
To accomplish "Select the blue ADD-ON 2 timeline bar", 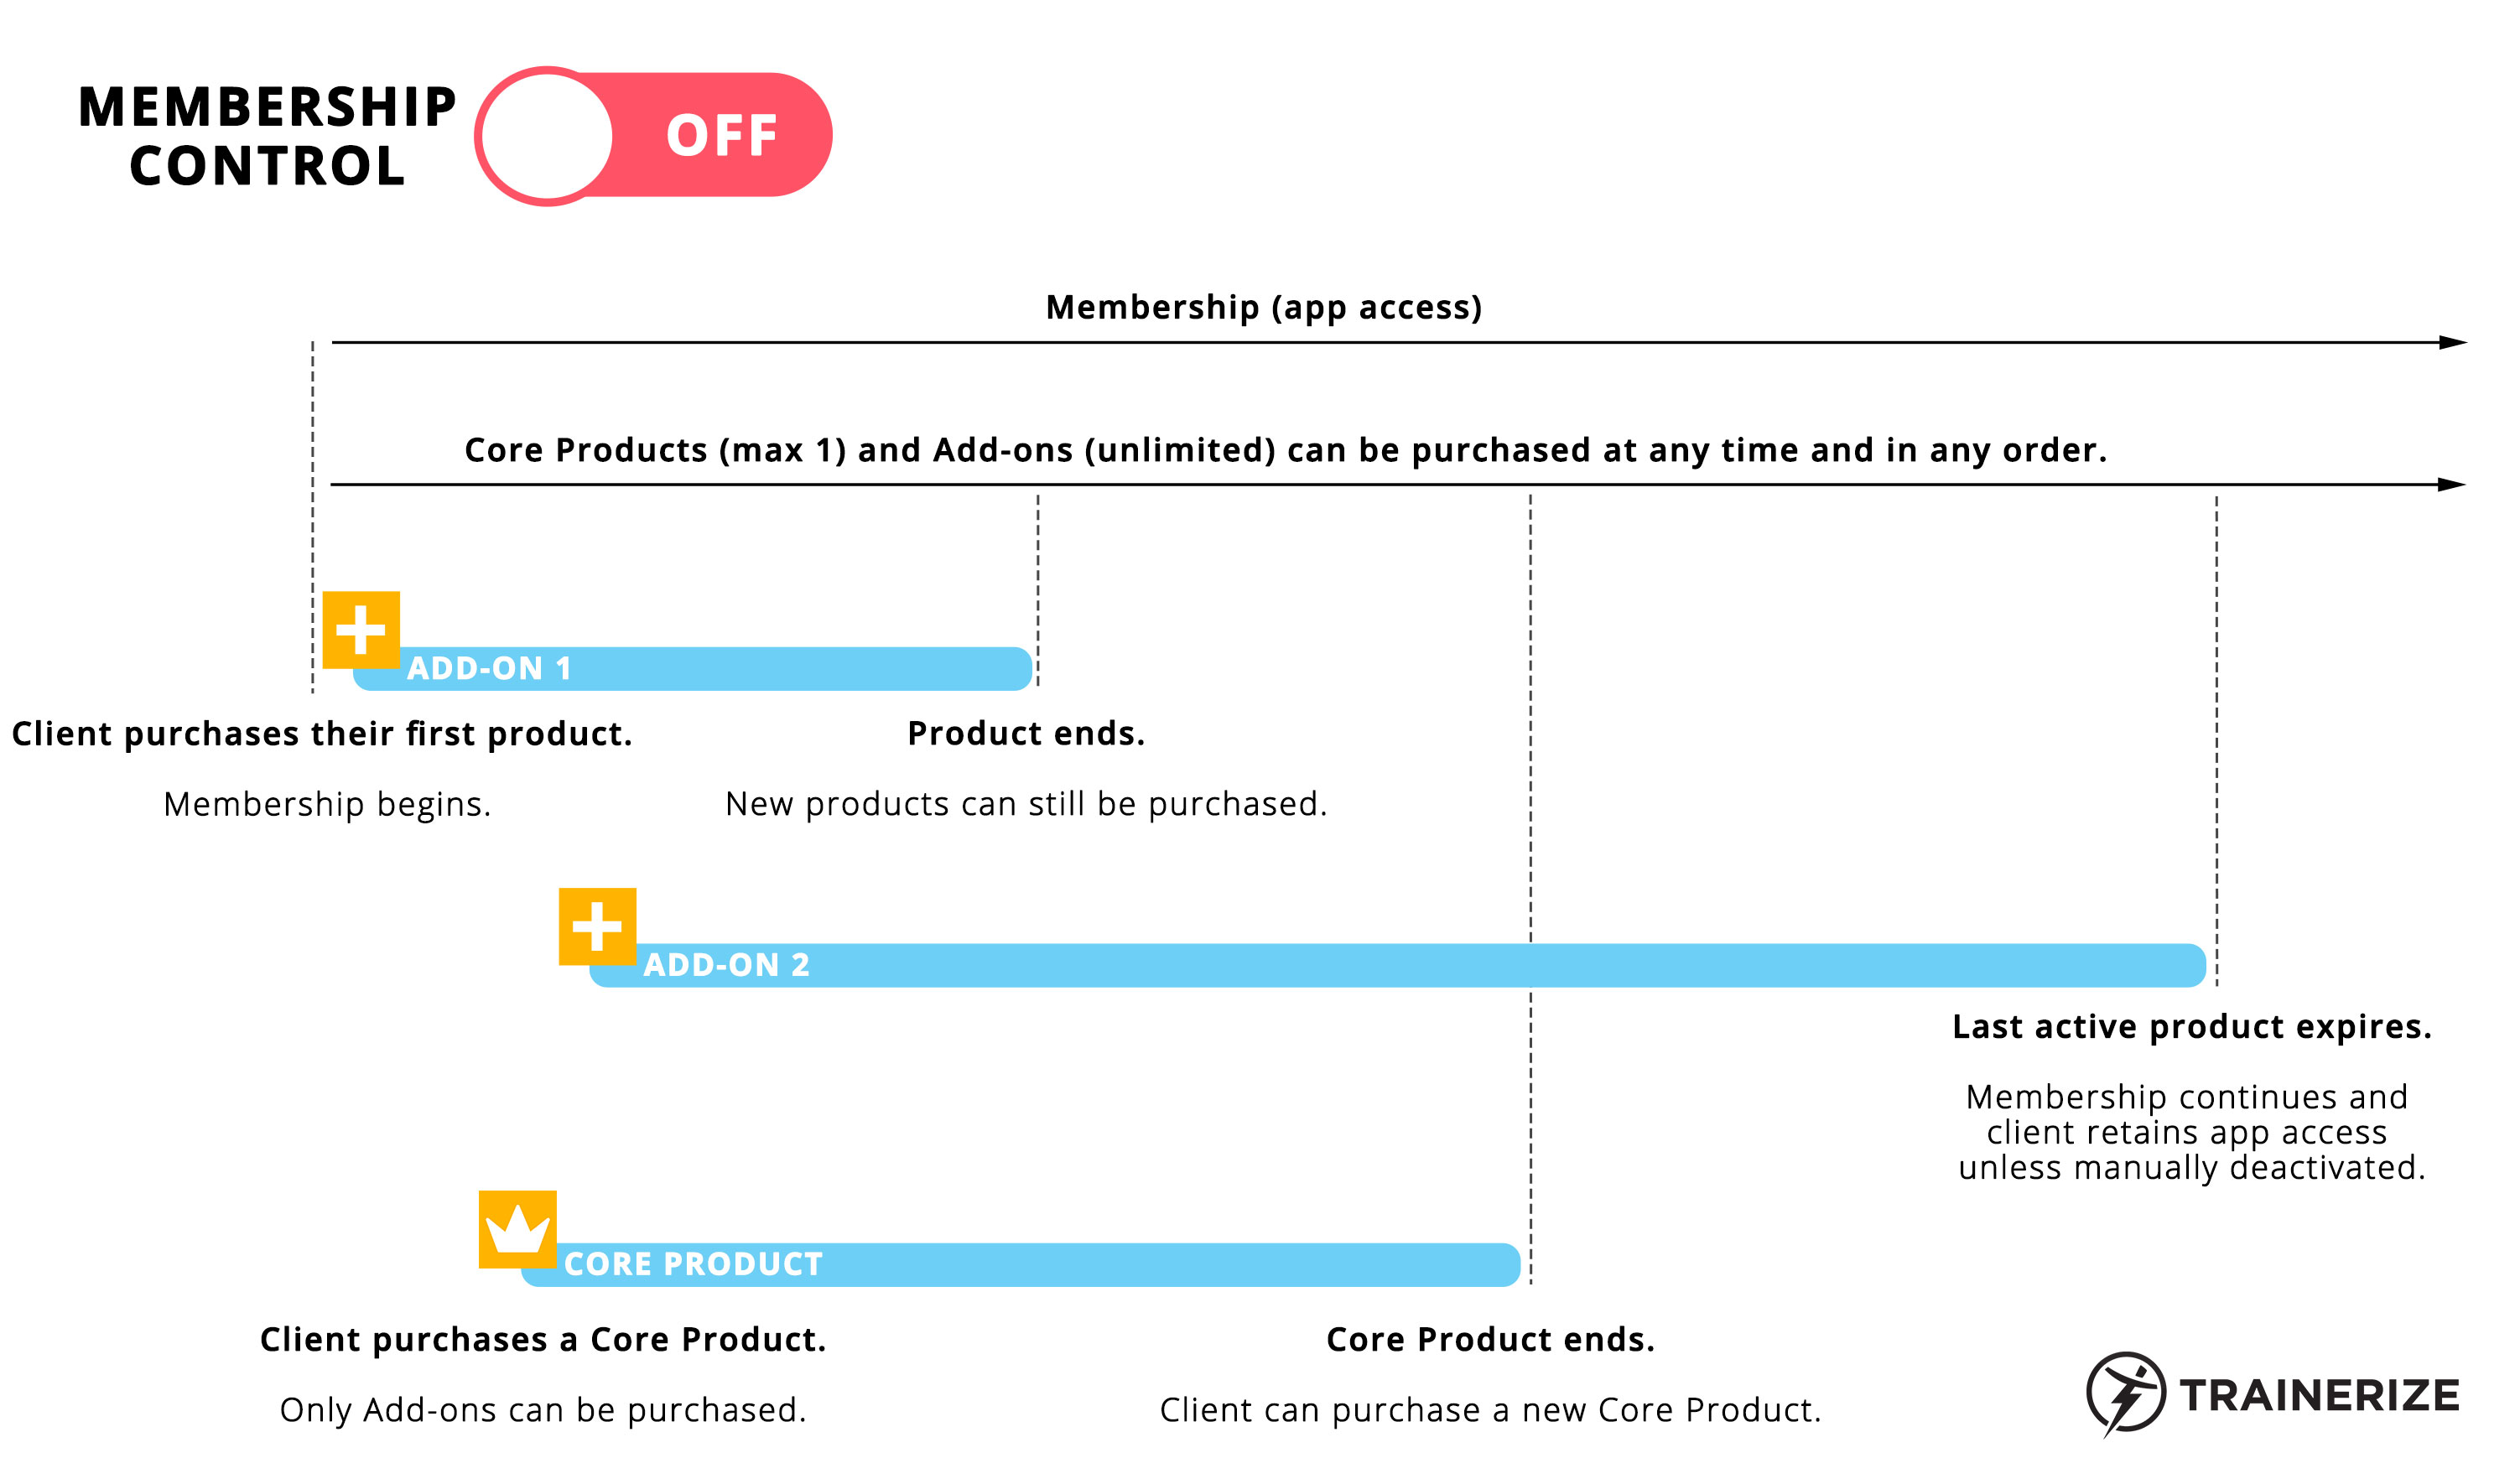I will point(1400,966).
